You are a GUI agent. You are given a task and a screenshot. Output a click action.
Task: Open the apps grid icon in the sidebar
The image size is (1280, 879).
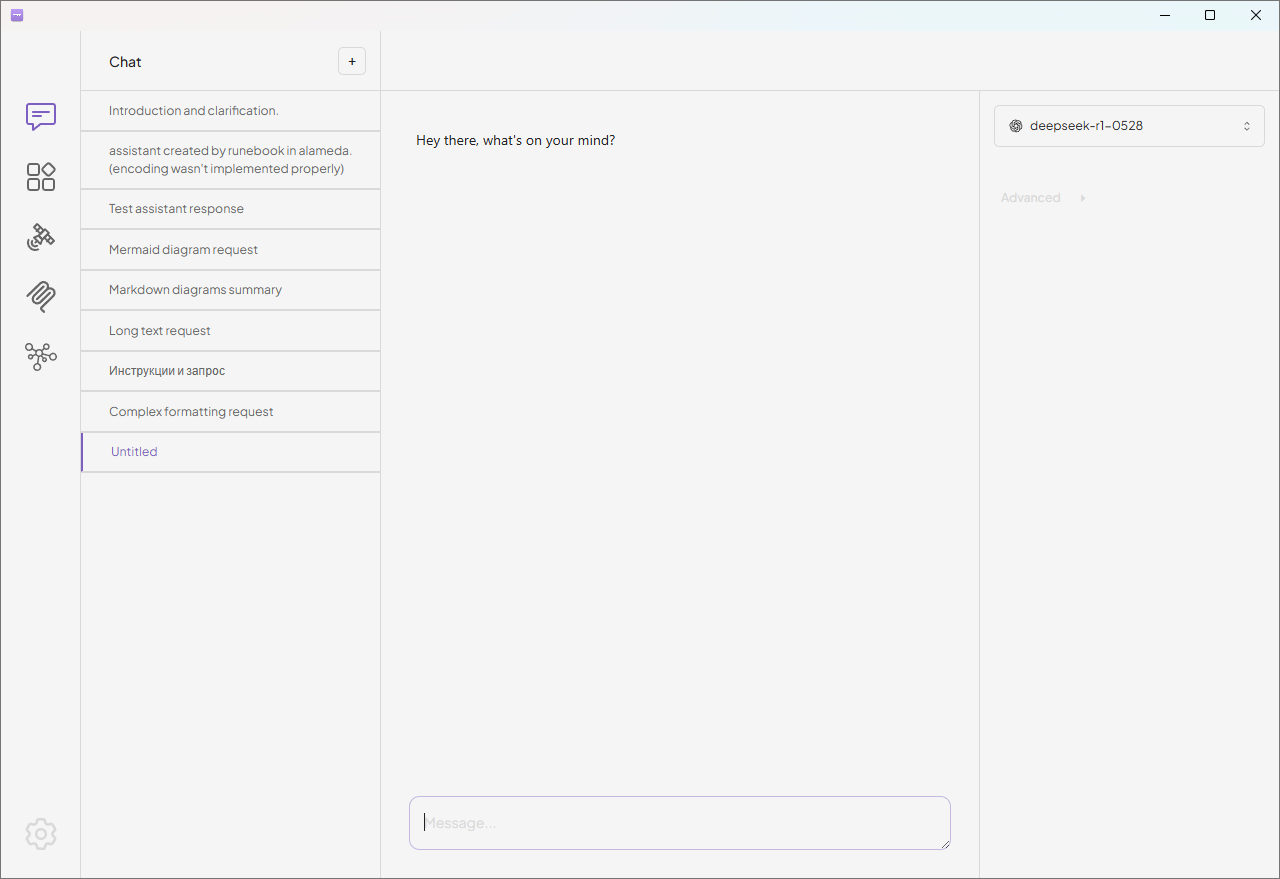(41, 177)
